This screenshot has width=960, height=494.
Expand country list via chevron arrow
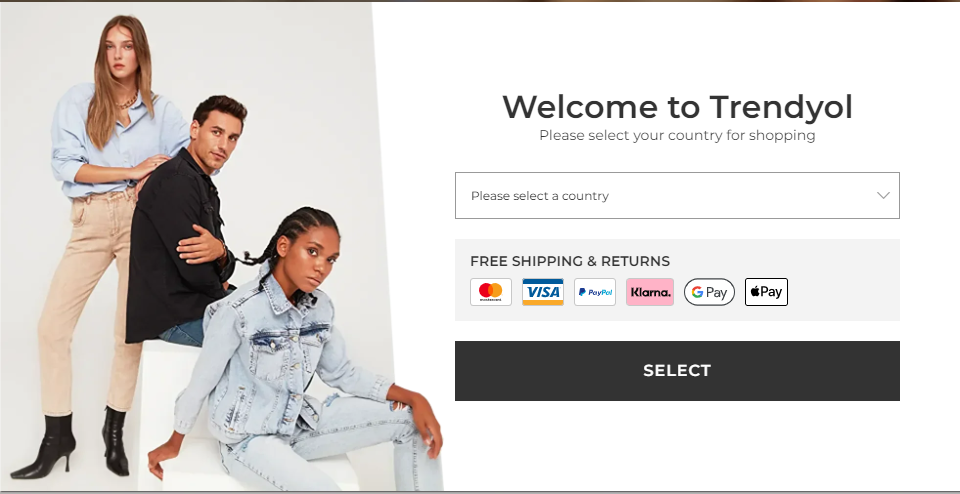[x=882, y=196]
